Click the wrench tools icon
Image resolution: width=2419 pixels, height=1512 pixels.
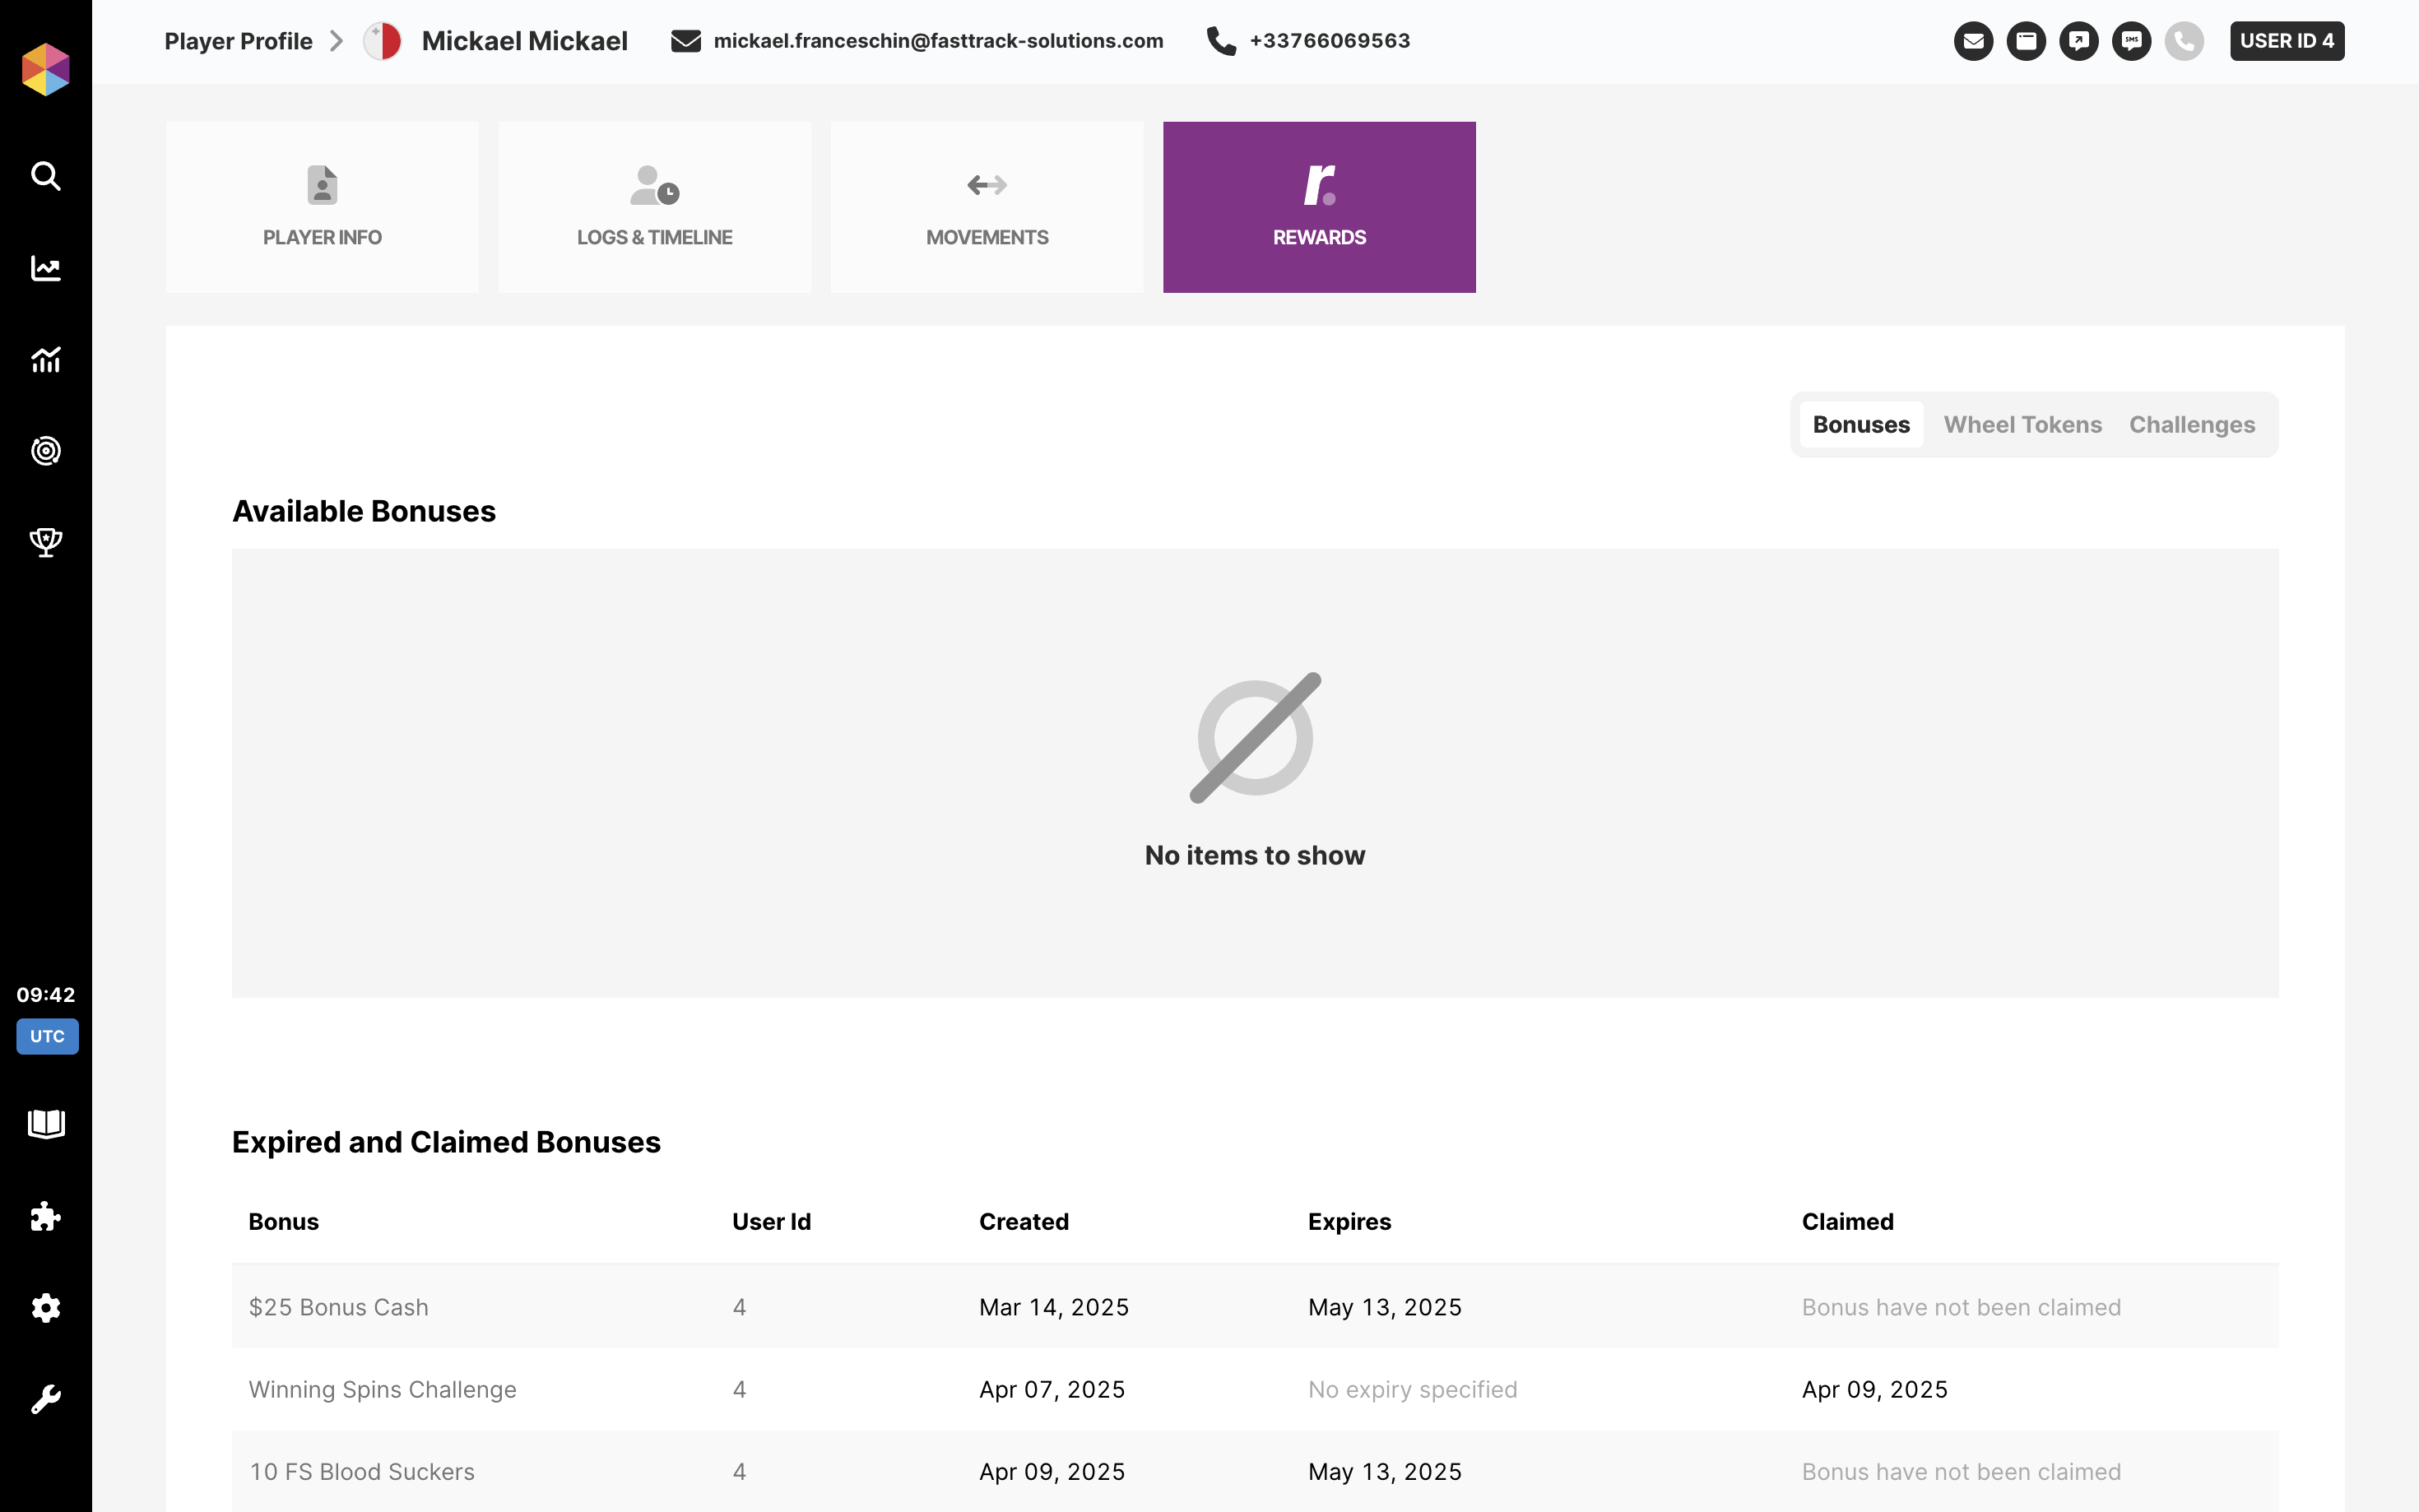(x=46, y=1399)
